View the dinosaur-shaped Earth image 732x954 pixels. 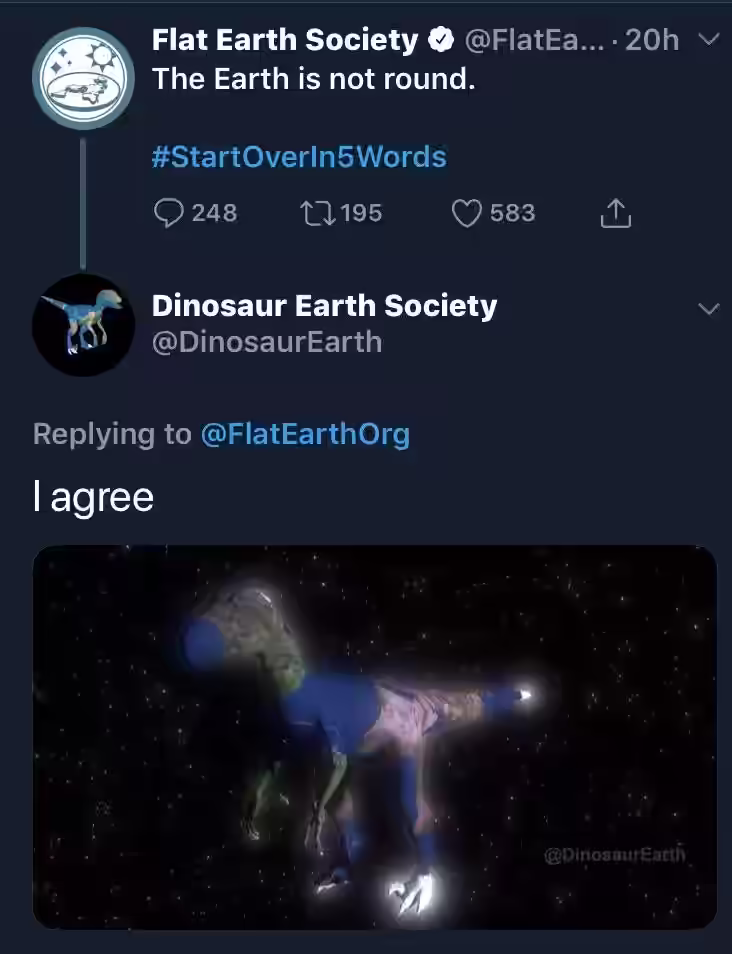pos(375,737)
